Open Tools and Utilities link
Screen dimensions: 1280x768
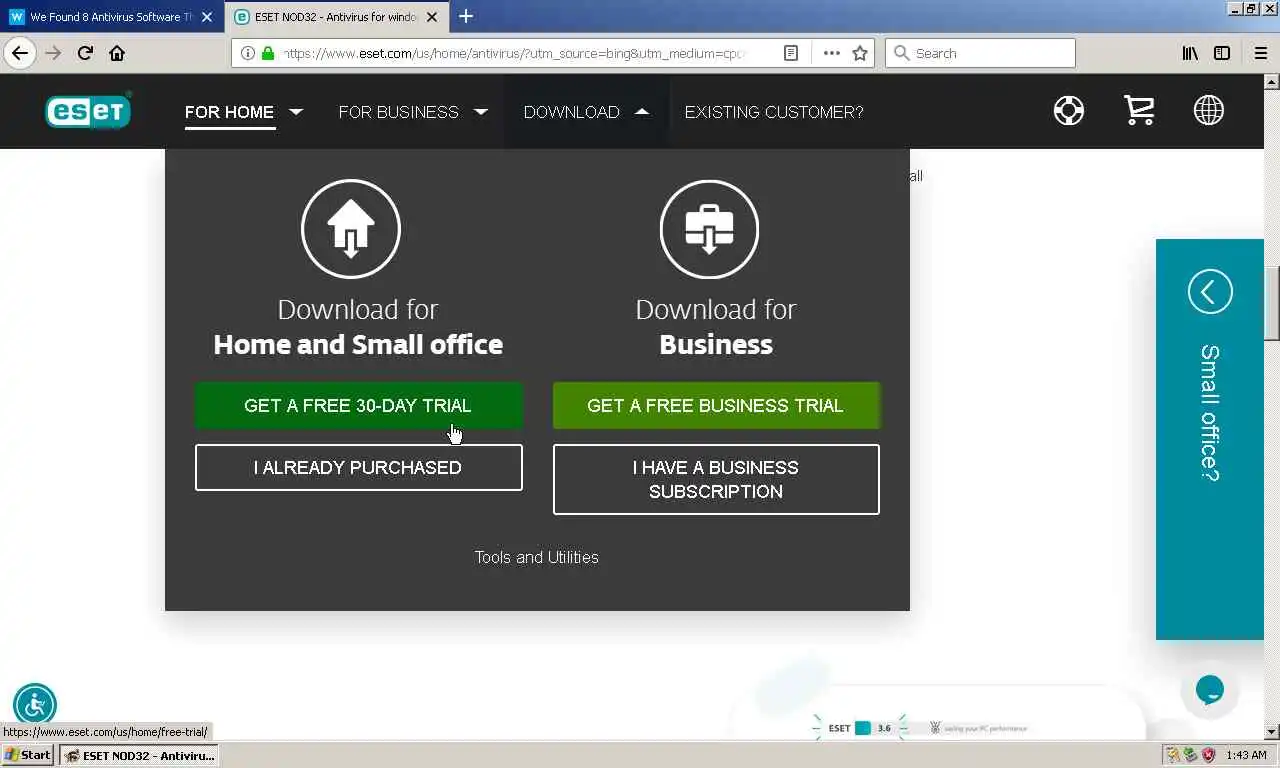[537, 557]
